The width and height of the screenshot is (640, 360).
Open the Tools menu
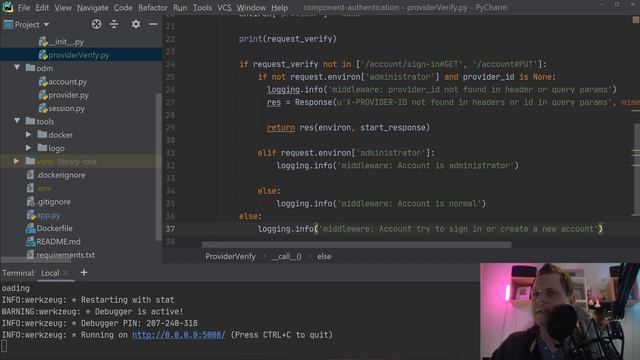[202, 7]
